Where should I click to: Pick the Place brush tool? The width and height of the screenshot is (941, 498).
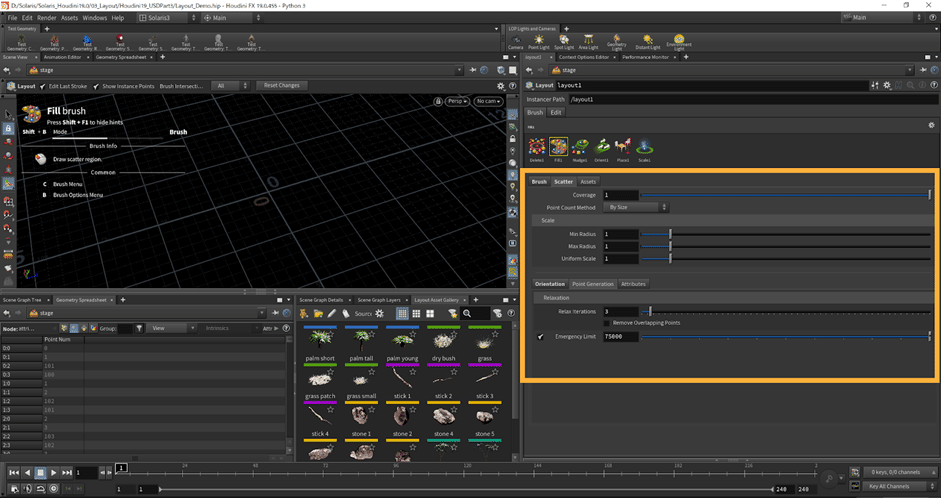point(622,148)
